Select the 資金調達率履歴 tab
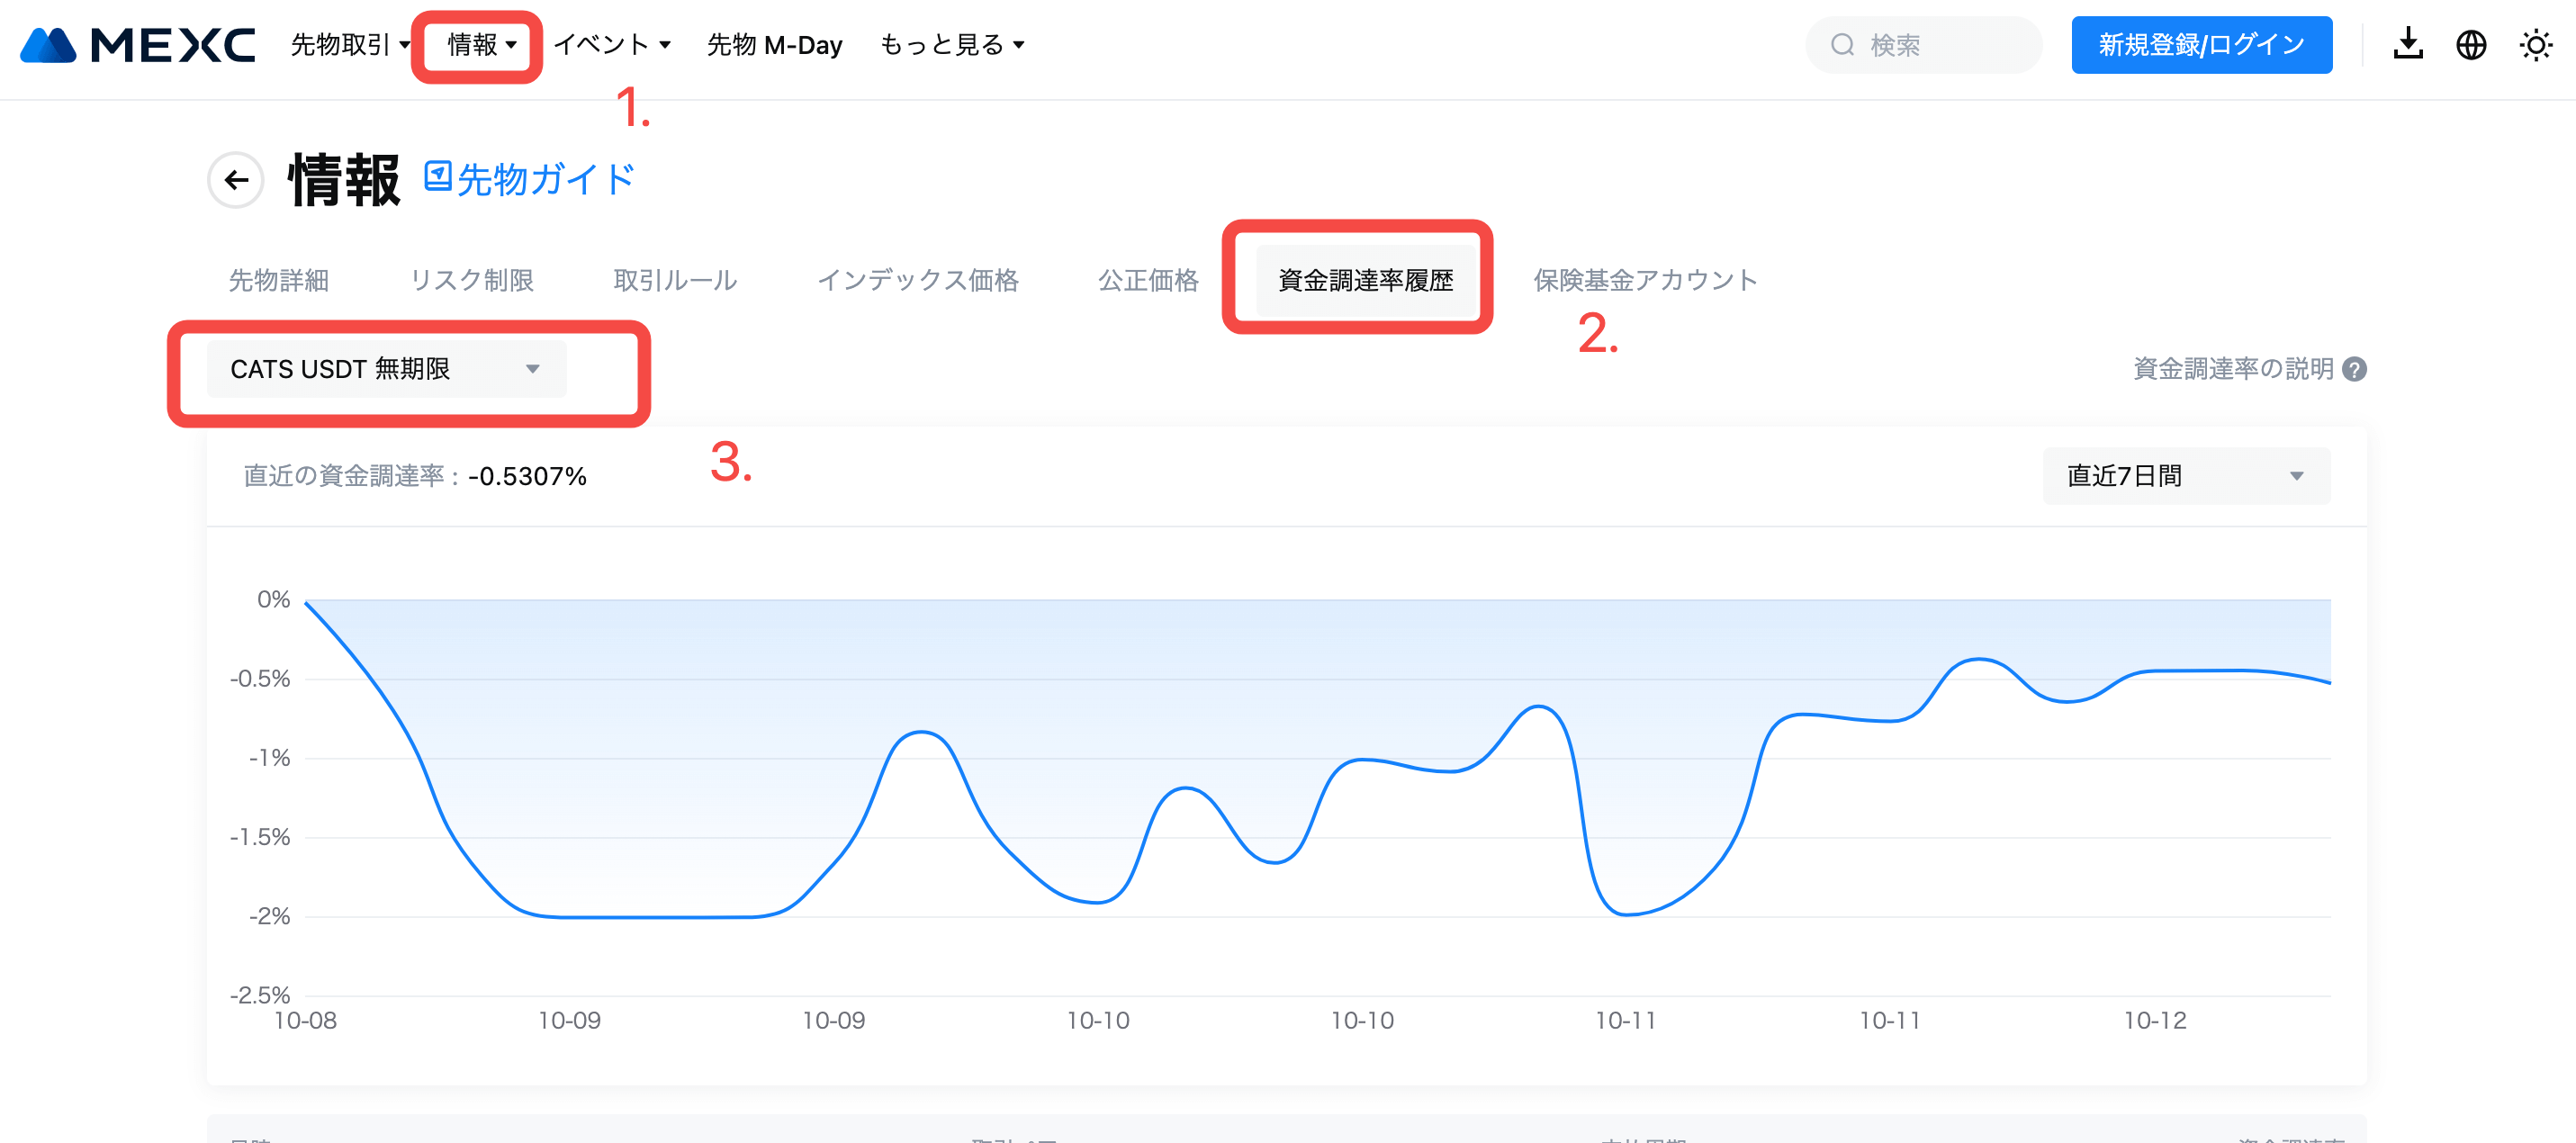Image resolution: width=2576 pixels, height=1143 pixels. (x=1365, y=281)
